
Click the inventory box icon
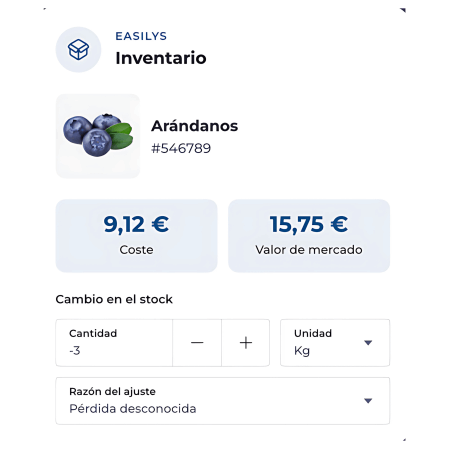pos(78,50)
